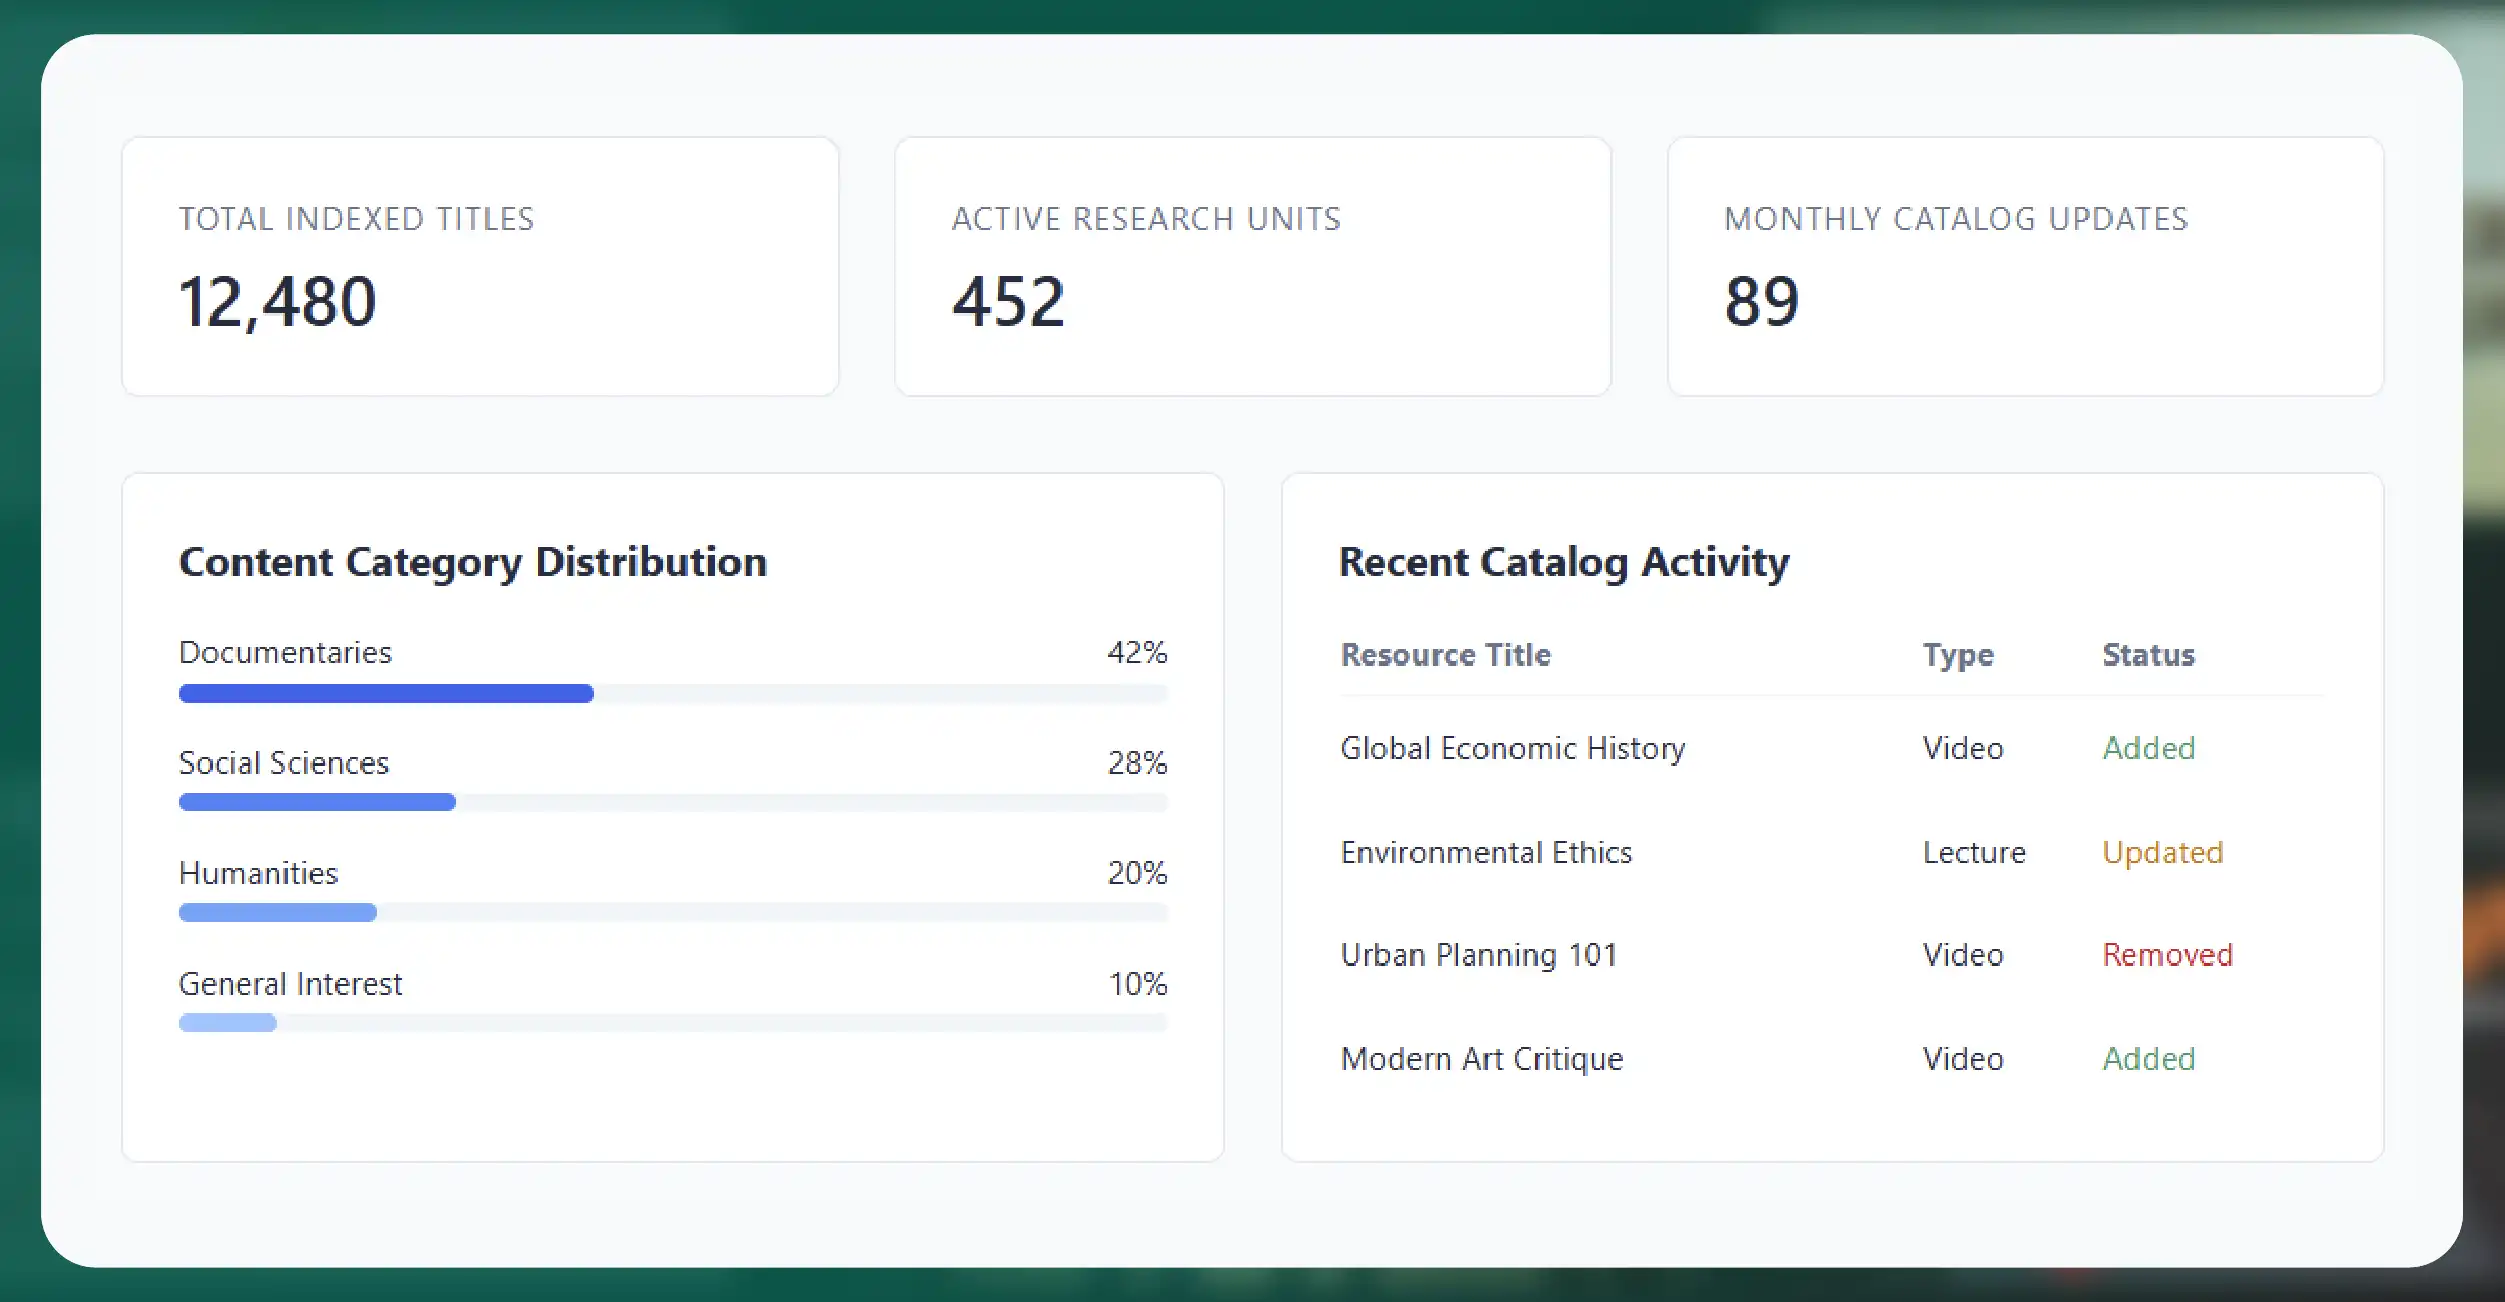Click Added status for Modern Art Critique
The width and height of the screenshot is (2505, 1302).
coord(2149,1059)
